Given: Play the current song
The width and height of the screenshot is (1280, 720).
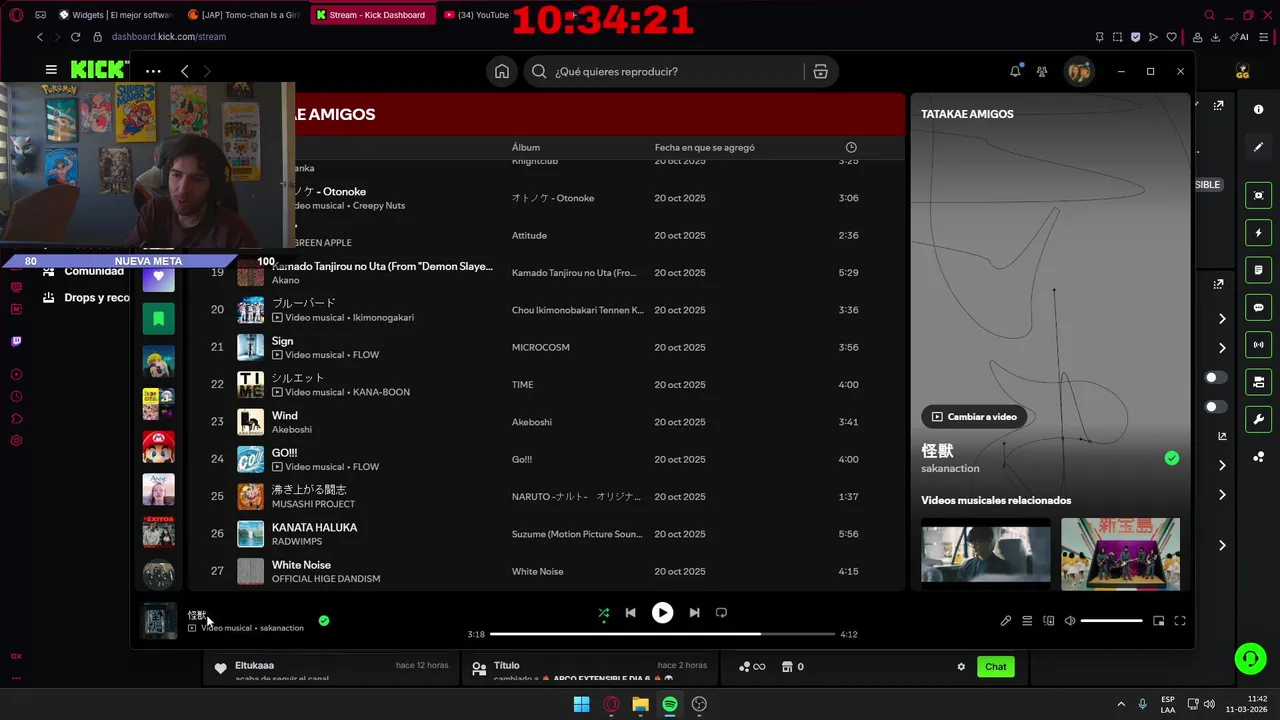Looking at the screenshot, I should (662, 613).
